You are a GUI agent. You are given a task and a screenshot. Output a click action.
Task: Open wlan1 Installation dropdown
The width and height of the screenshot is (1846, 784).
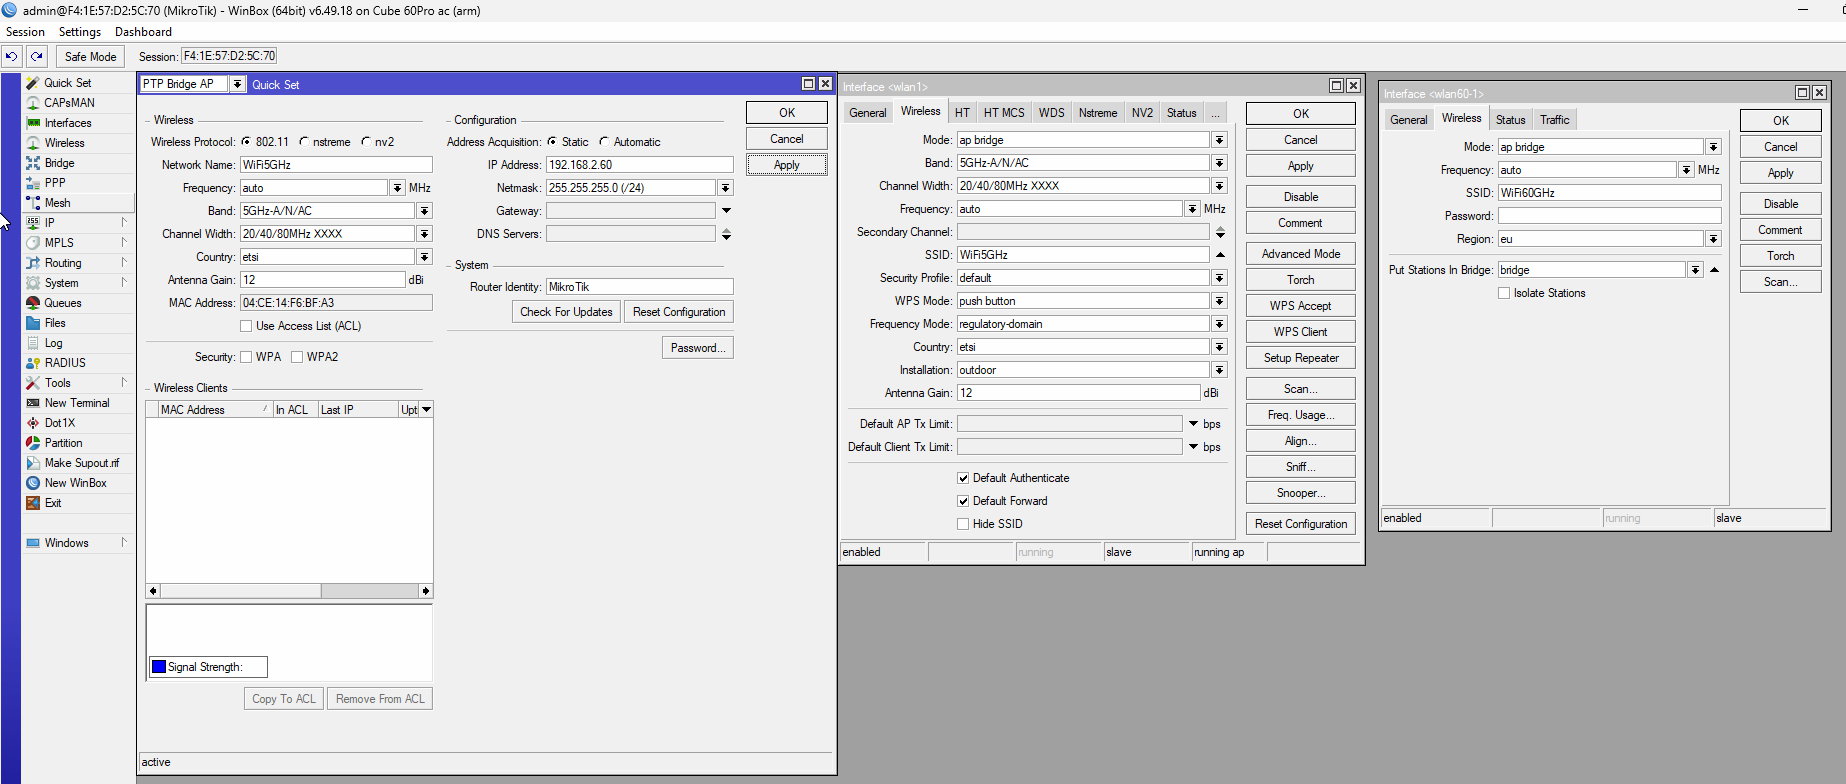[x=1220, y=370]
